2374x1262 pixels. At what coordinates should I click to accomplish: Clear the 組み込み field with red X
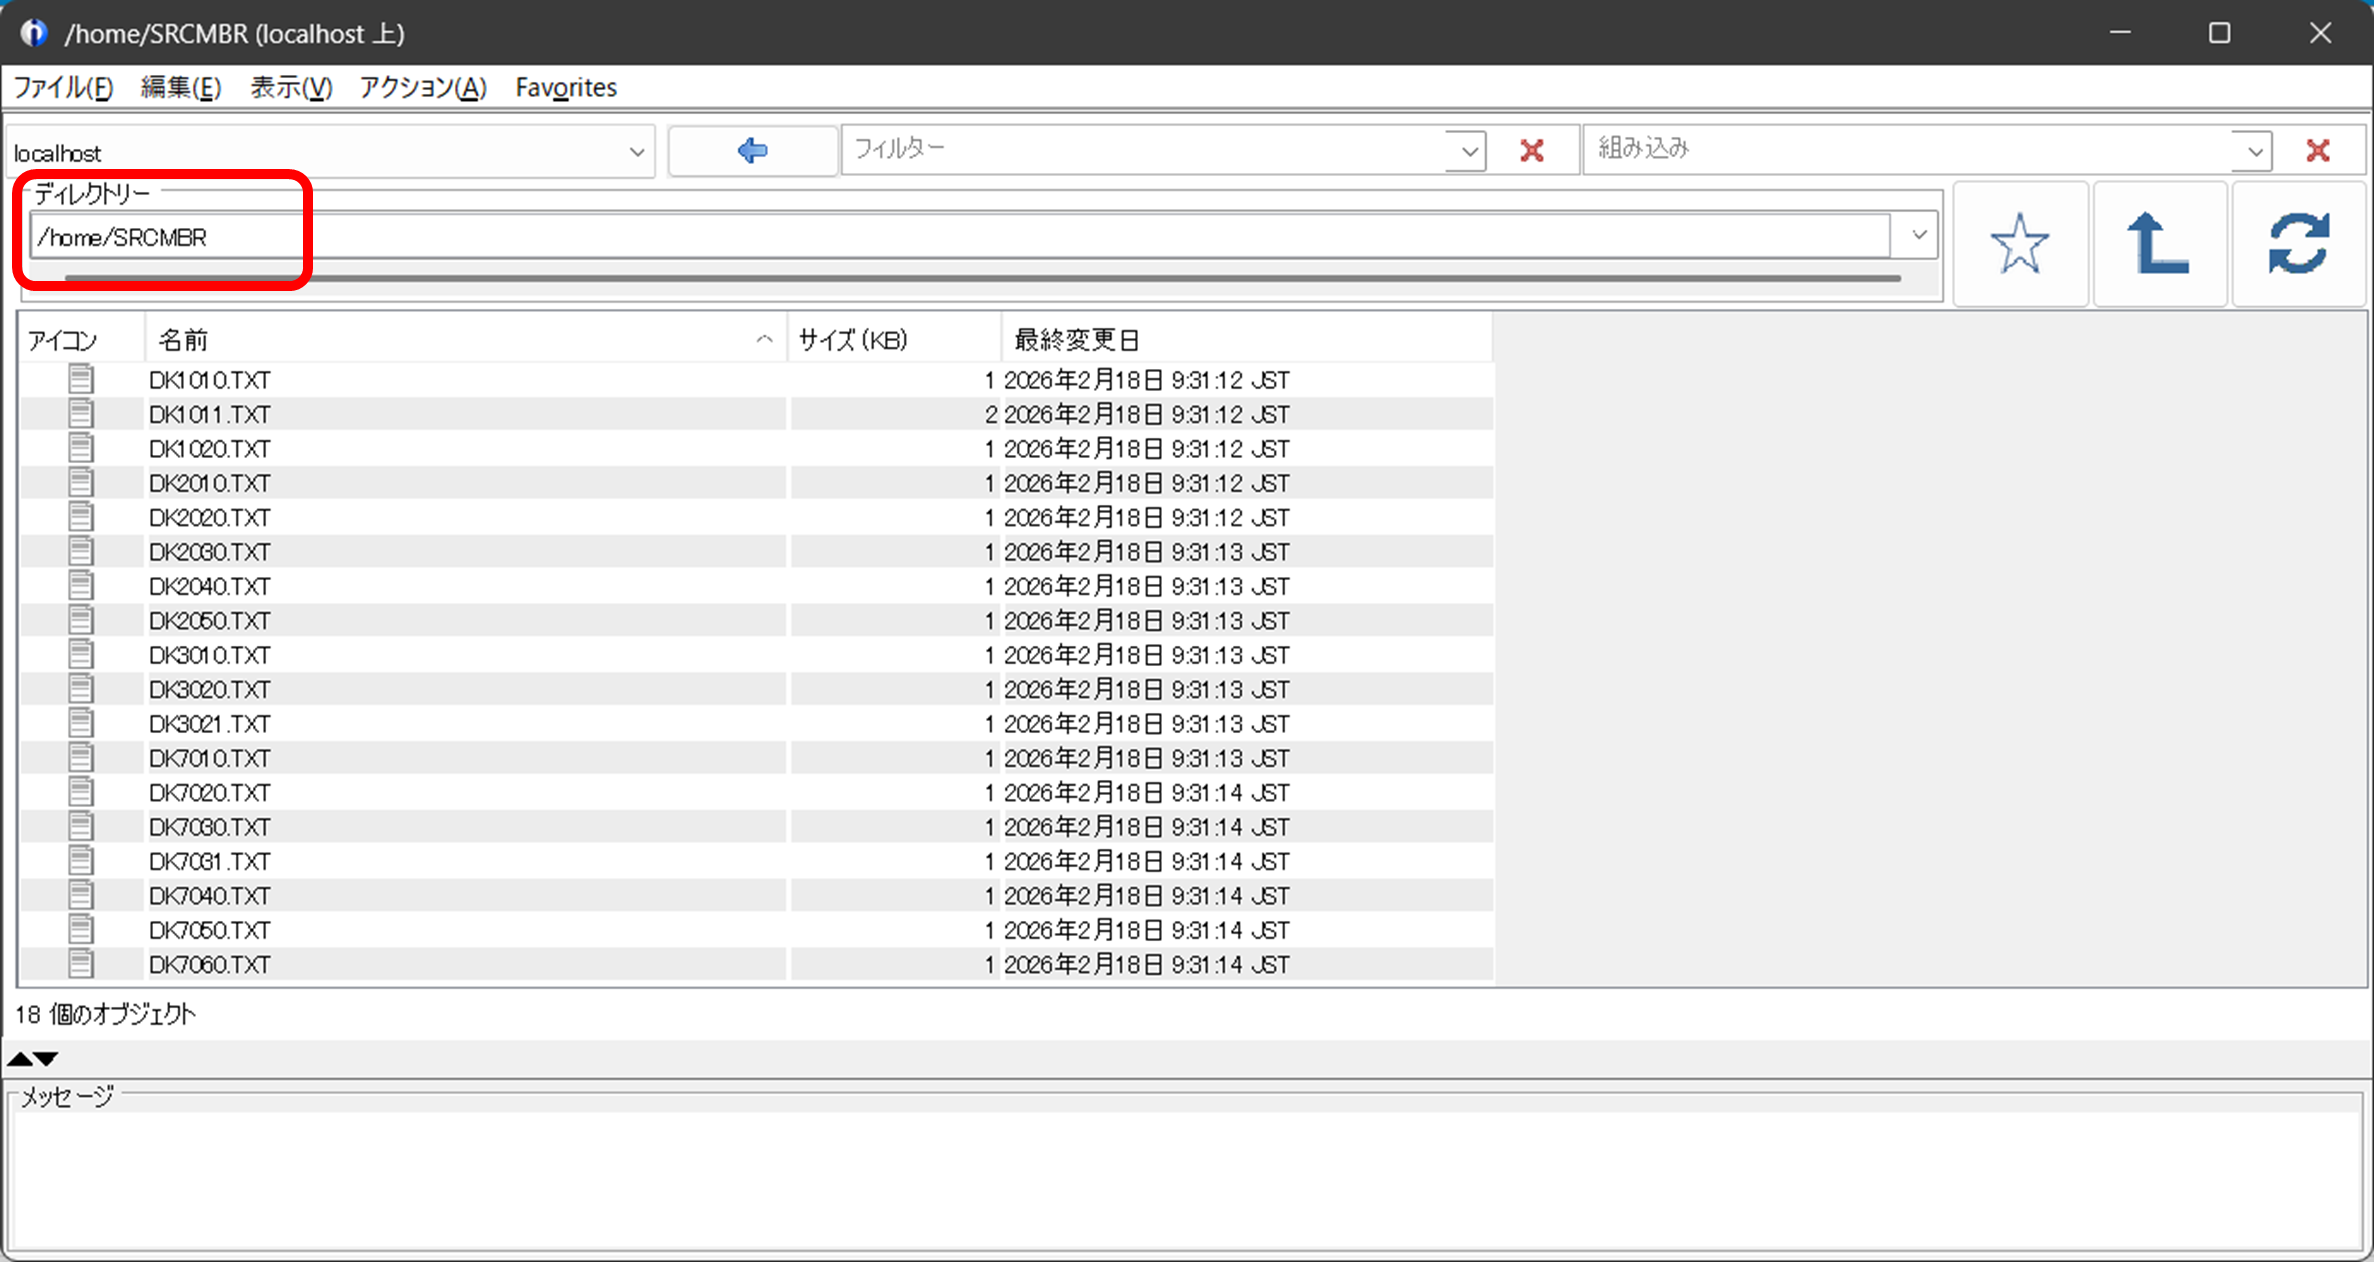tap(2317, 151)
